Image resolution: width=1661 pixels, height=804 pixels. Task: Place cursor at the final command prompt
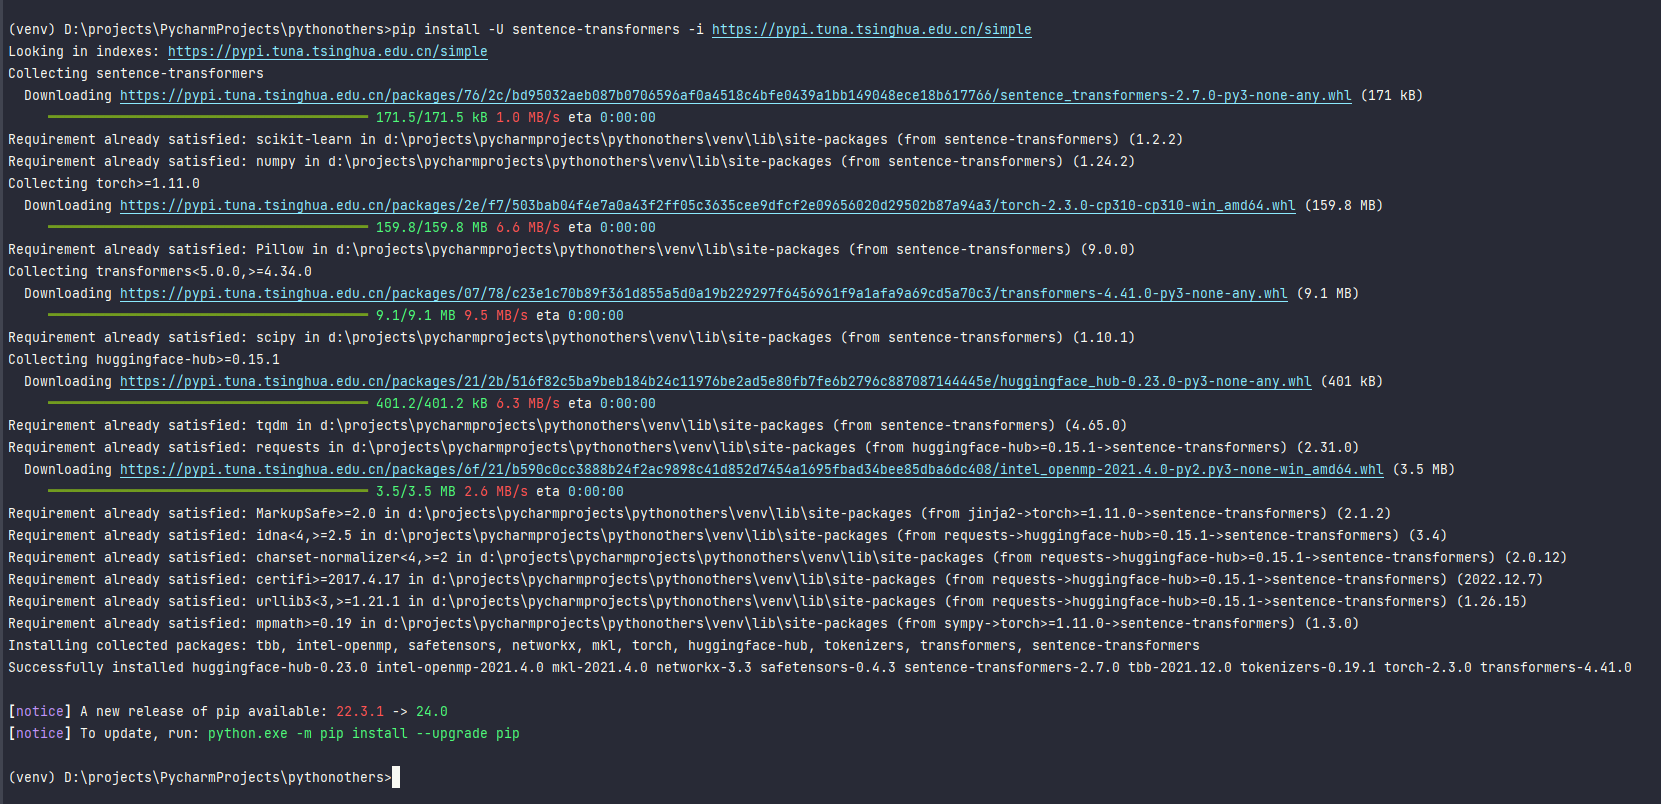[396, 778]
